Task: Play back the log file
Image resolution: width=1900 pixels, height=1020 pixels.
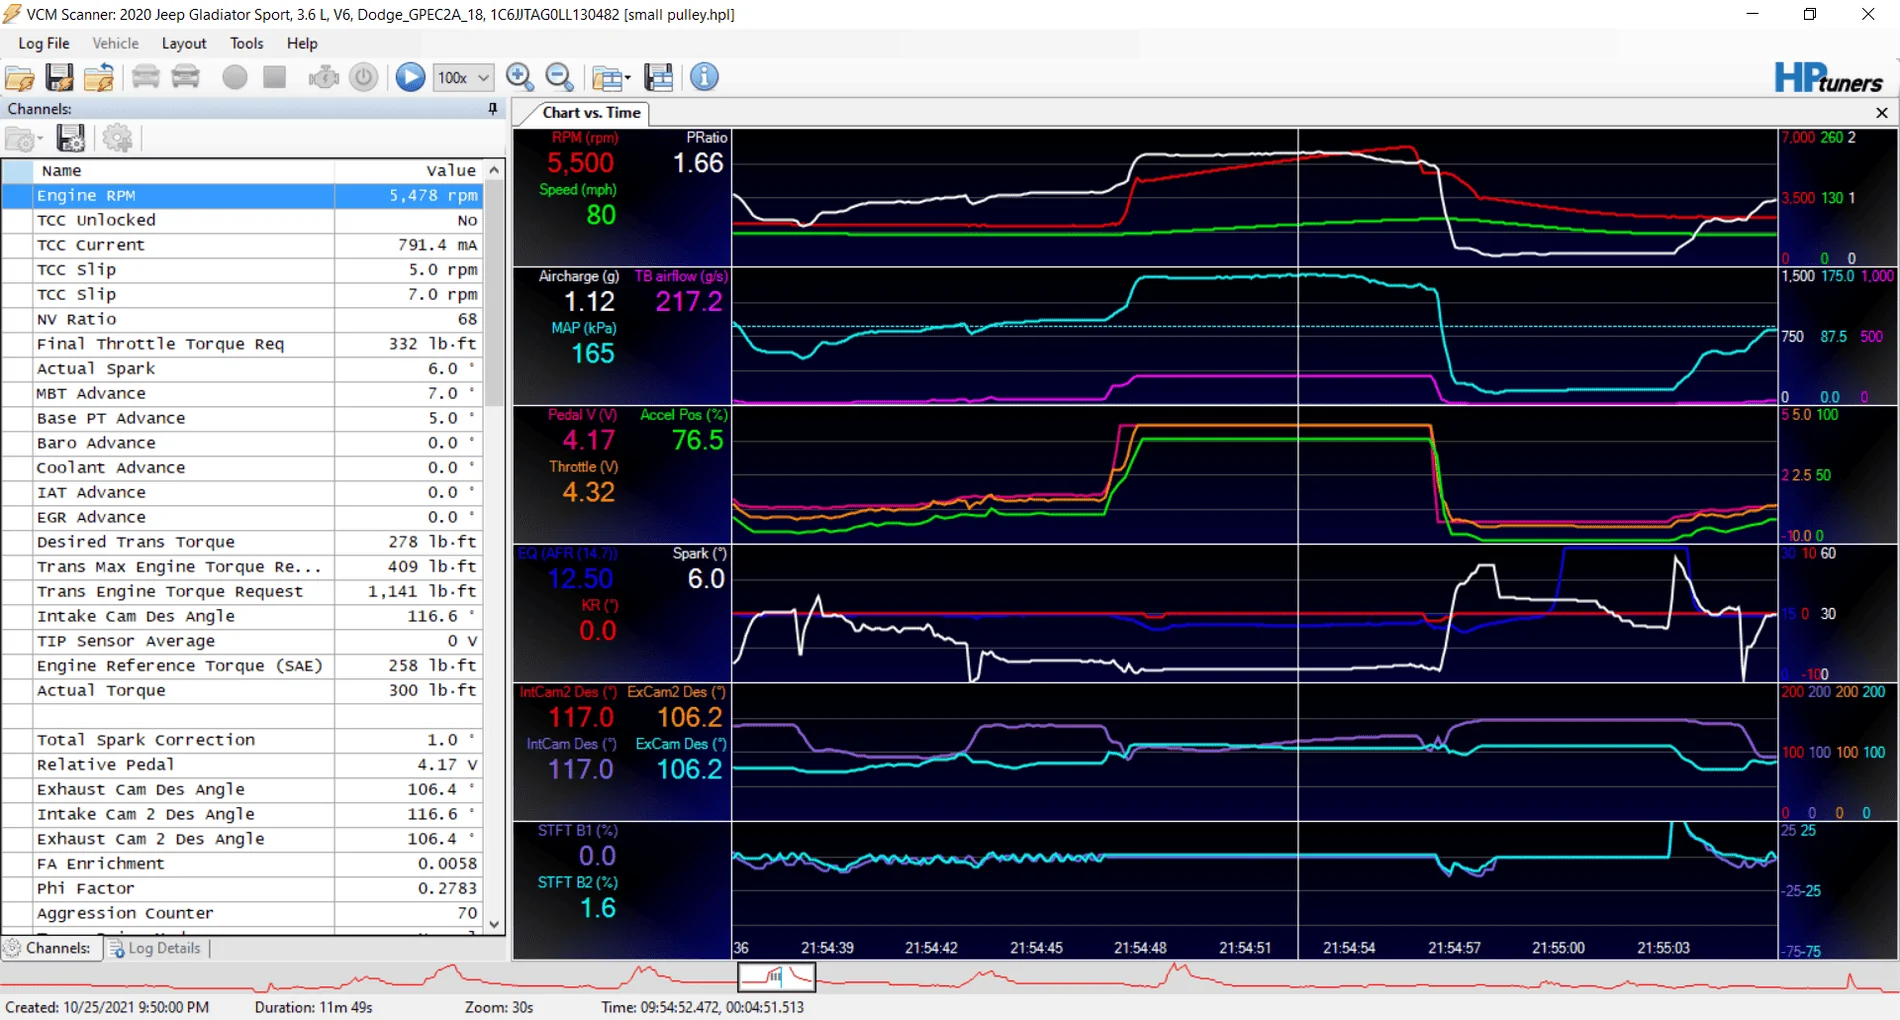Action: coord(410,77)
